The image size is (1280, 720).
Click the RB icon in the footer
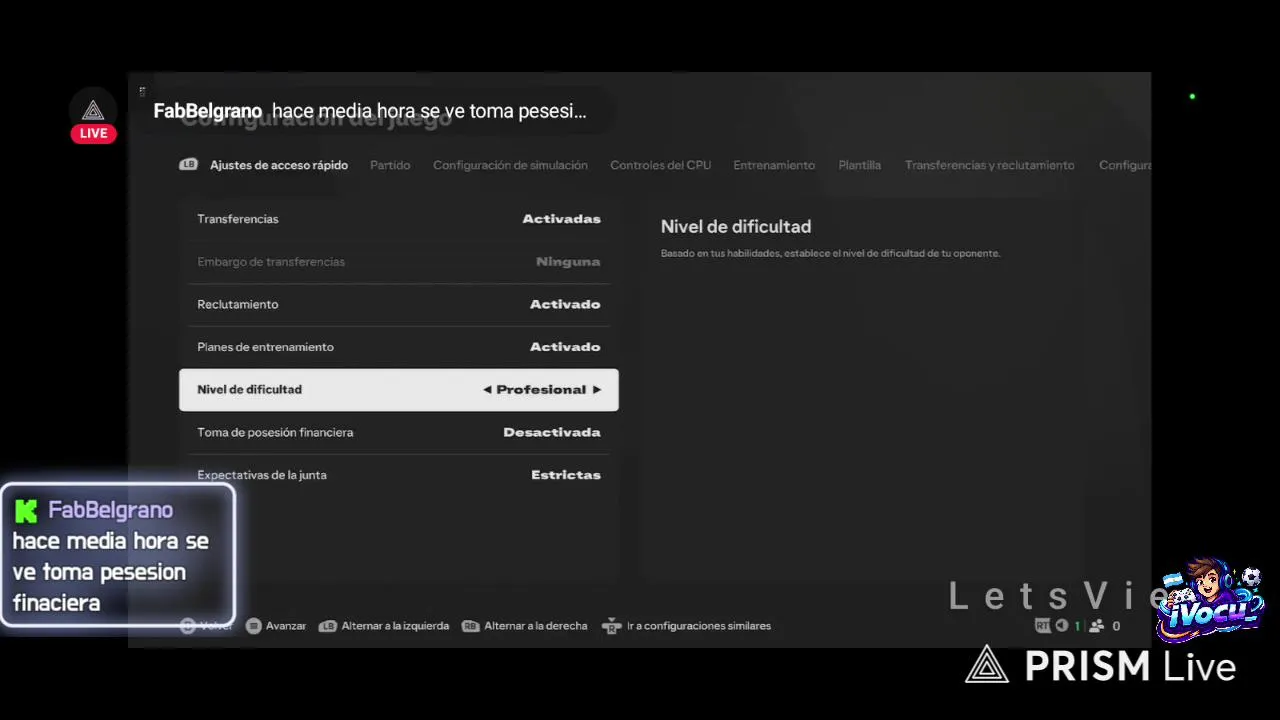[470, 626]
